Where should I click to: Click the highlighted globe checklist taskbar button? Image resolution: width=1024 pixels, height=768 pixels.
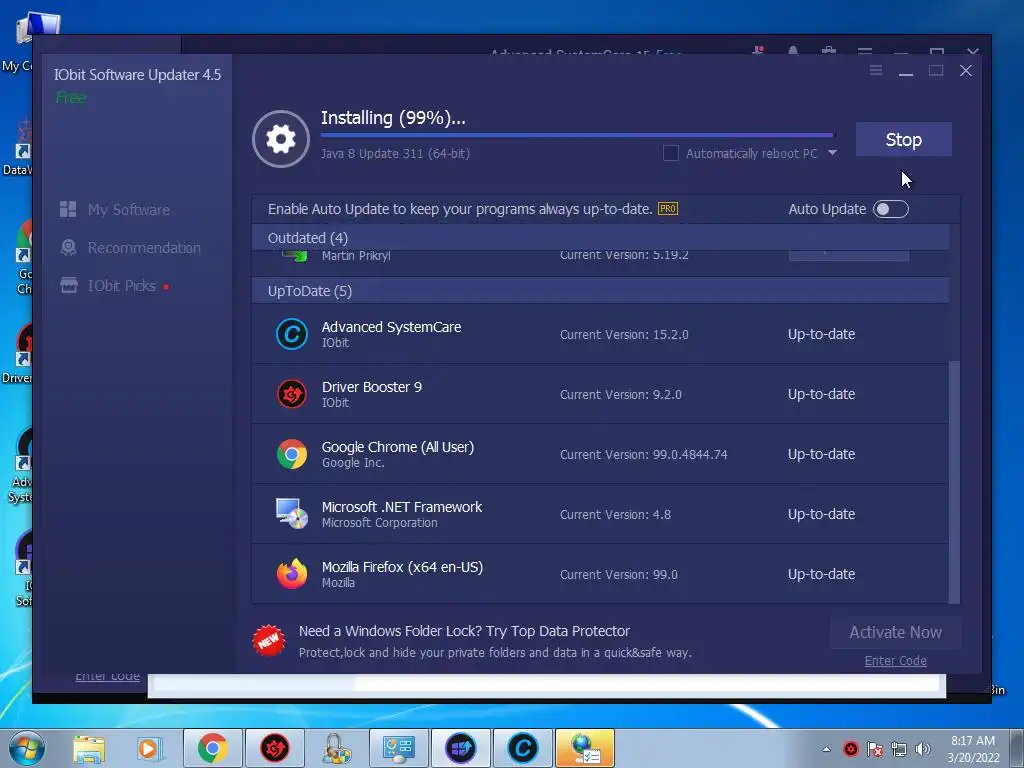tap(584, 748)
